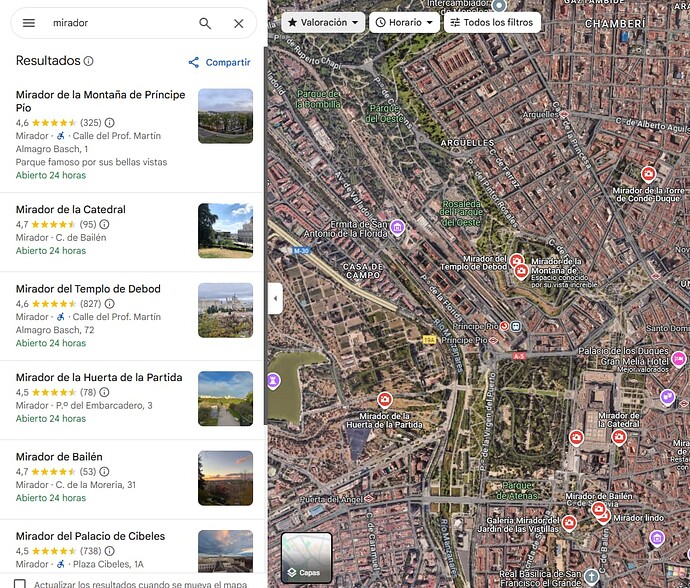Click Mirador de Bailén map pin

pyautogui.click(x=598, y=509)
